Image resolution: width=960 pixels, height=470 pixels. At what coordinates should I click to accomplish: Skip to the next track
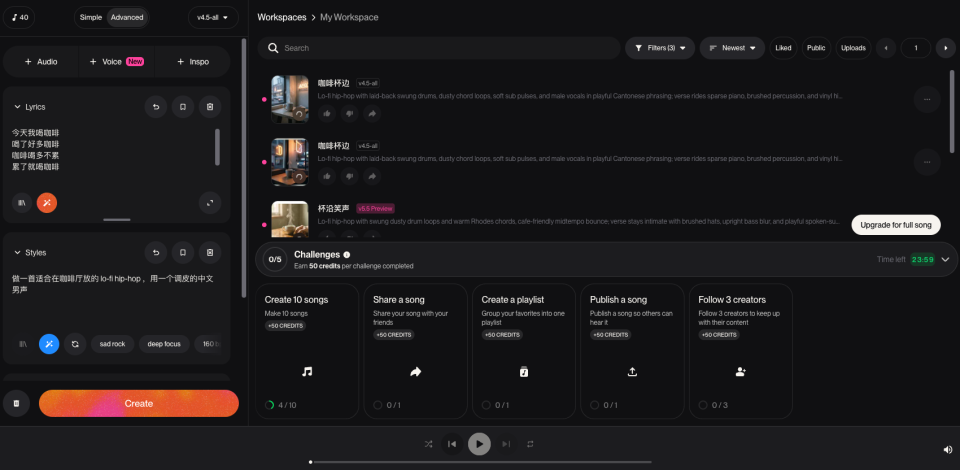coord(506,444)
